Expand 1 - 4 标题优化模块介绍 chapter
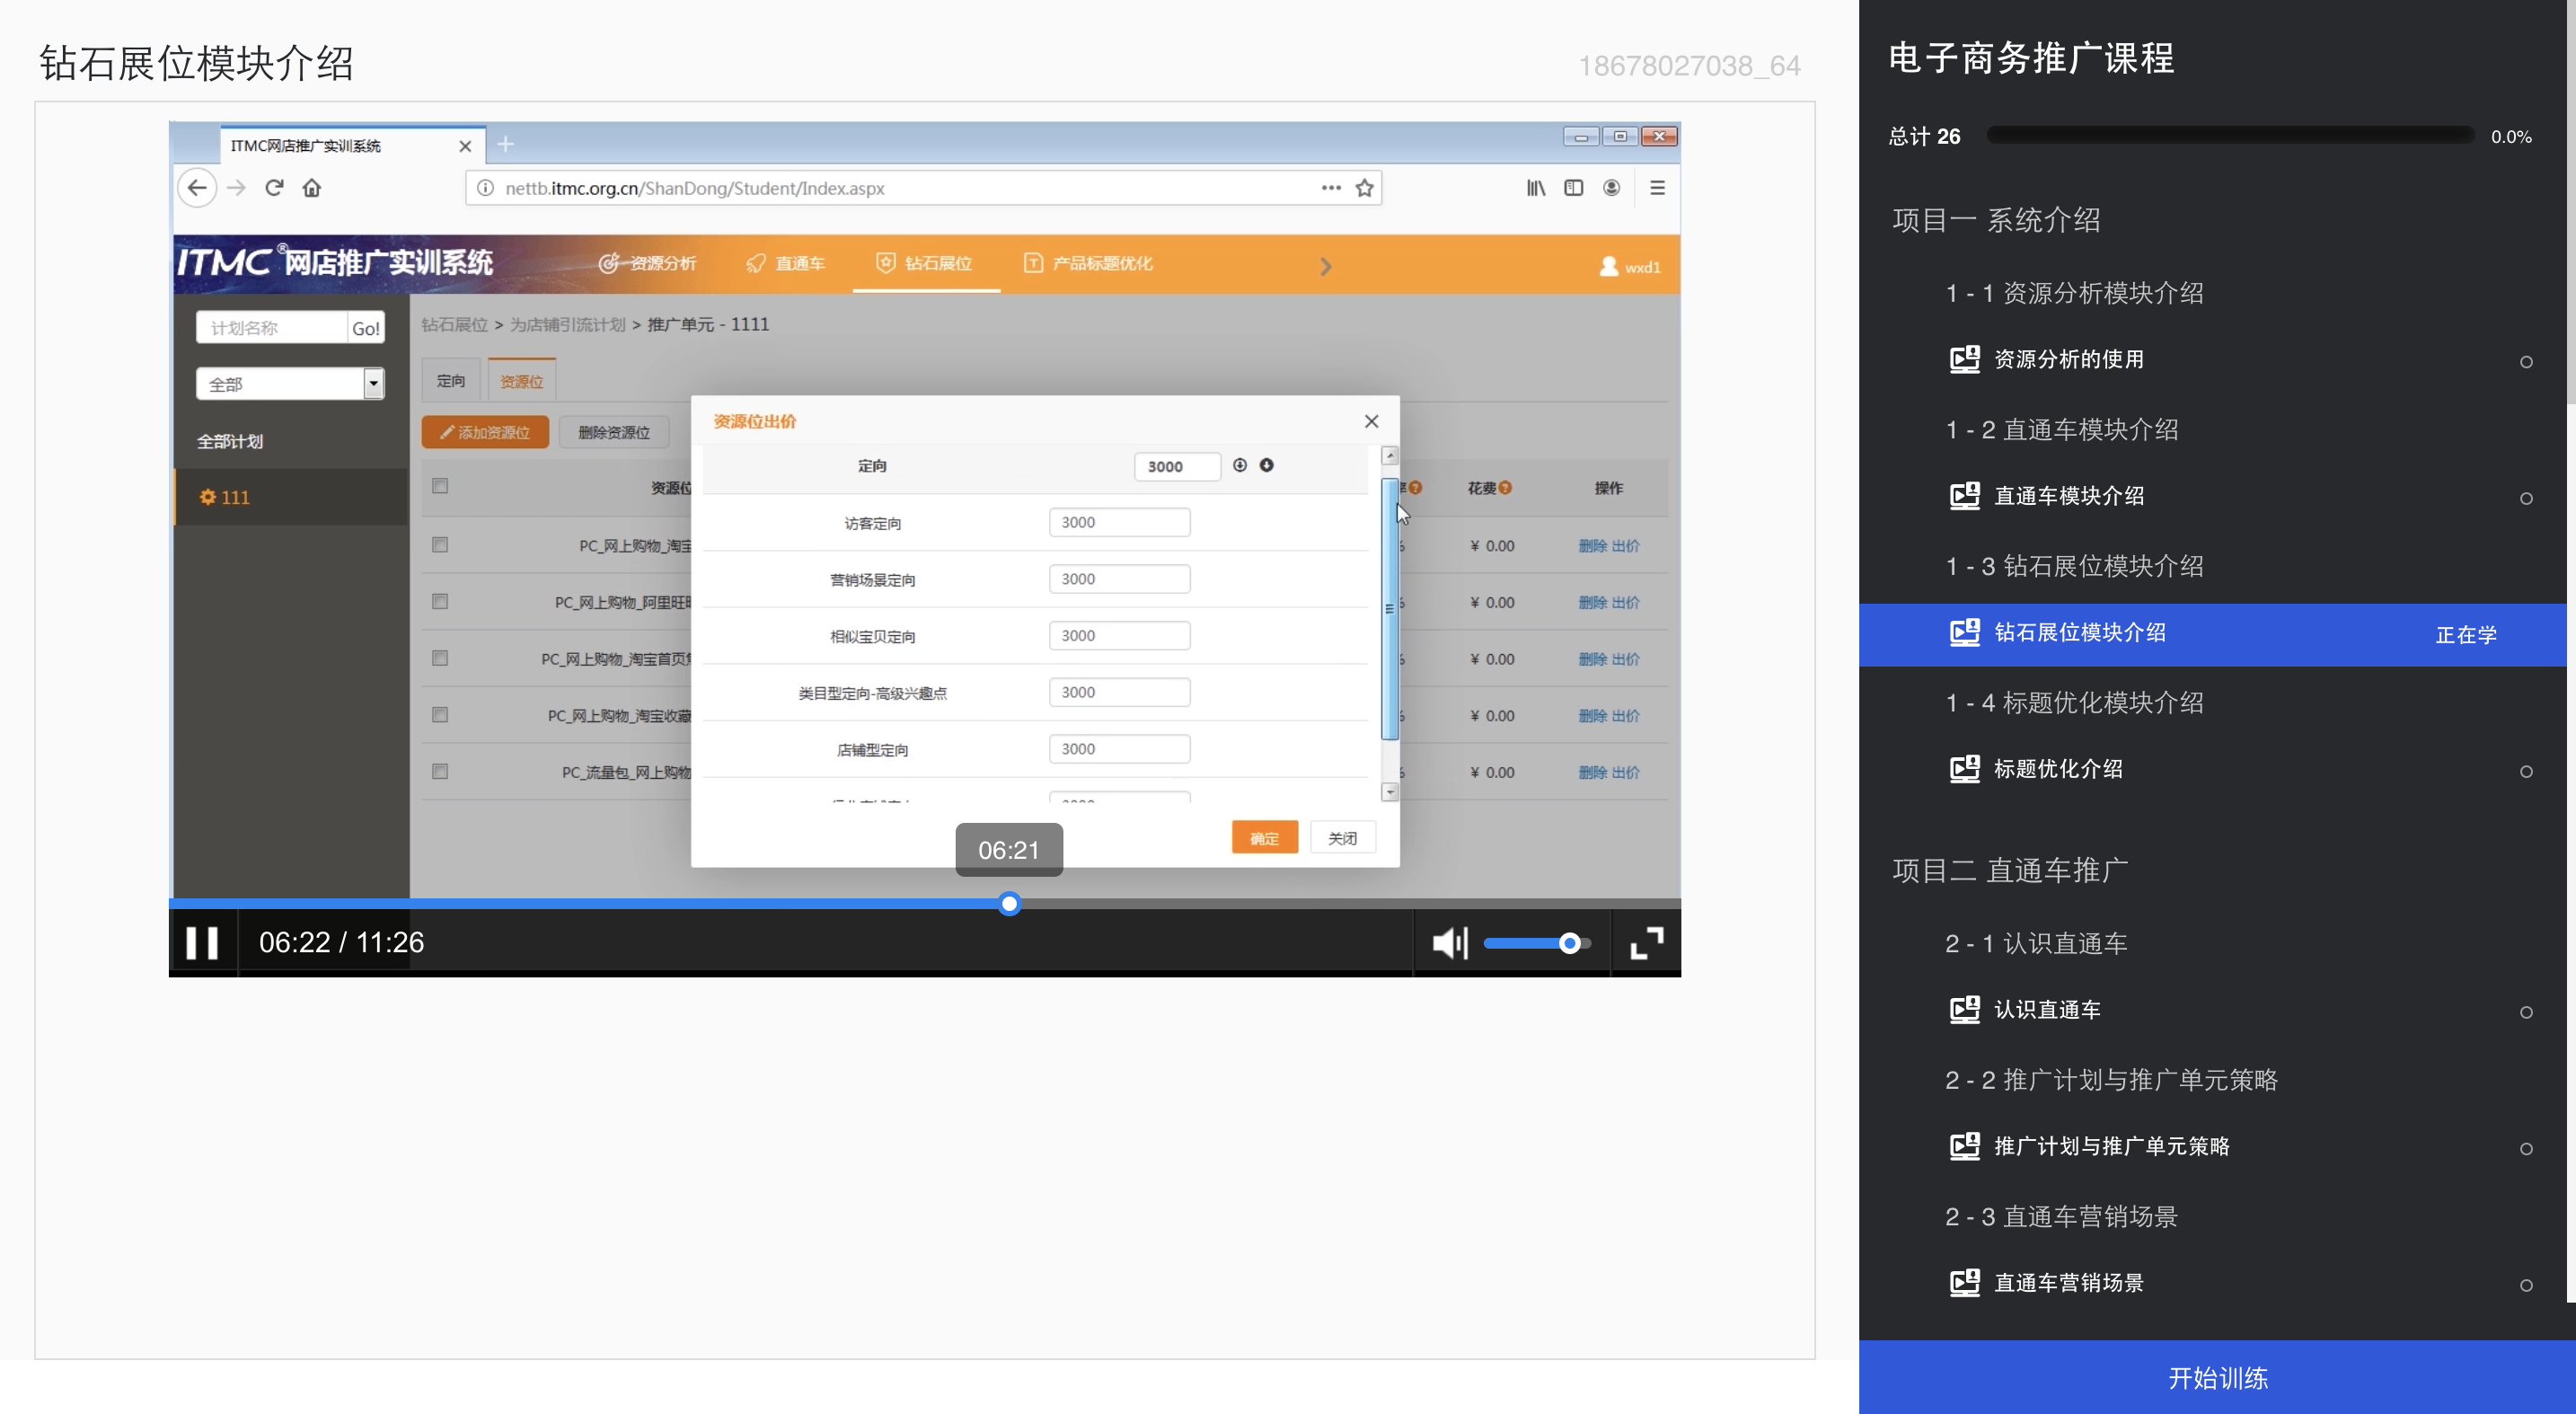This screenshot has width=2576, height=1414. 2073,703
